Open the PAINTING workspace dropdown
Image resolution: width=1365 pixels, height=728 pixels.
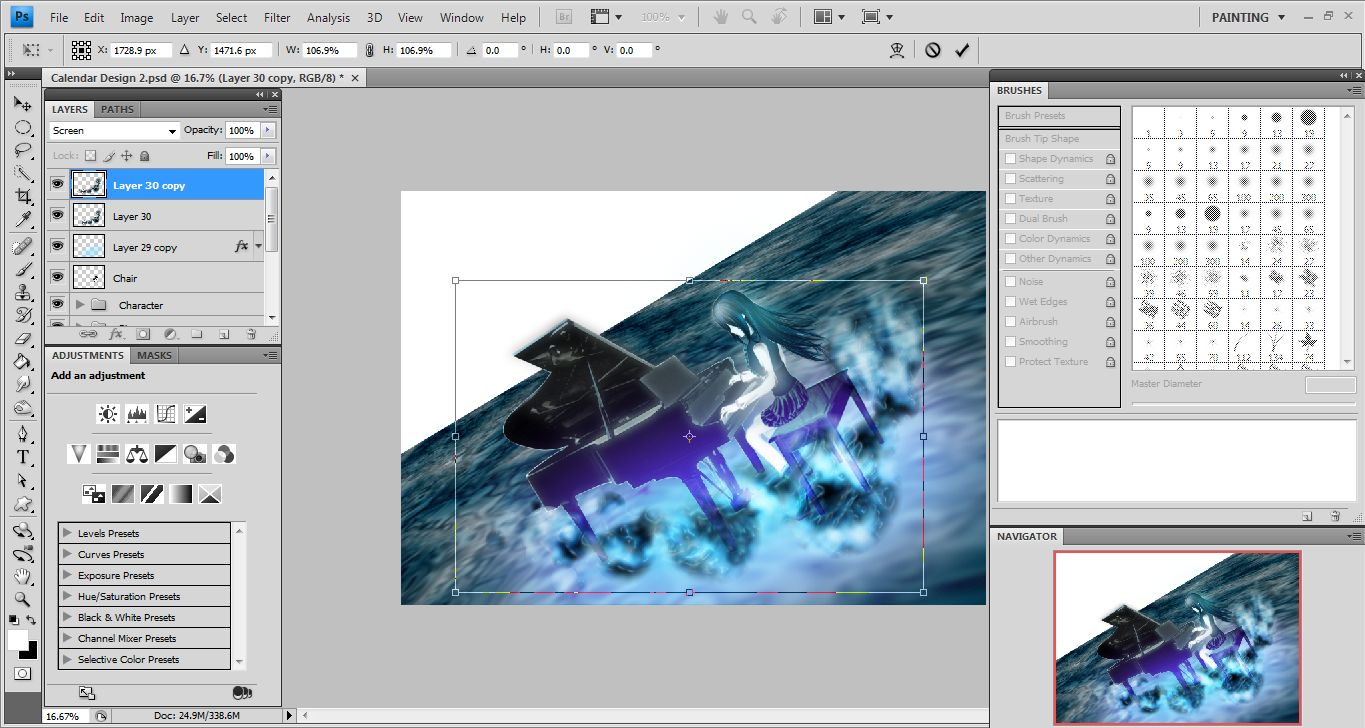[1247, 17]
